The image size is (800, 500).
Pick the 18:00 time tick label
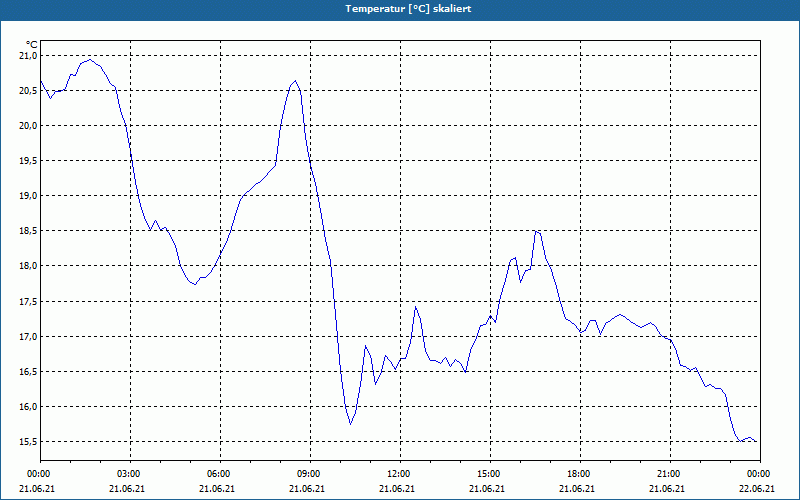click(581, 474)
